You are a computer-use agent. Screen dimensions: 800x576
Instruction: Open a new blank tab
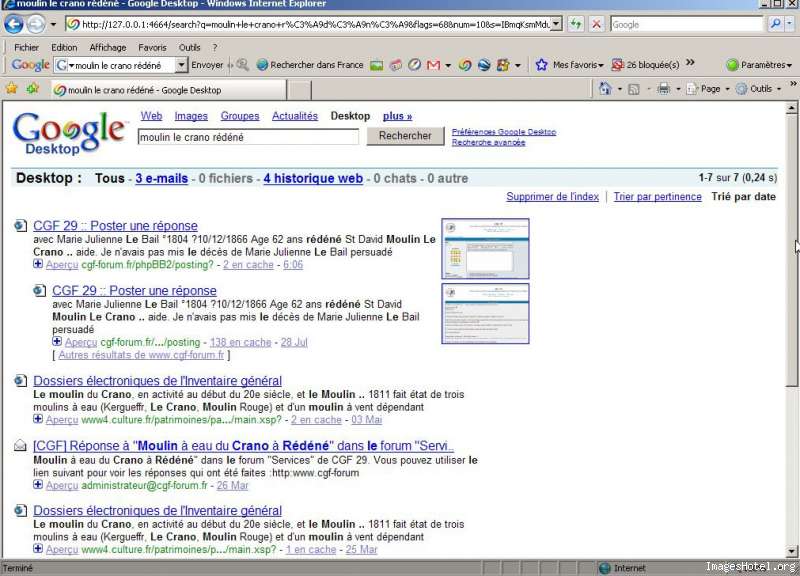299,91
